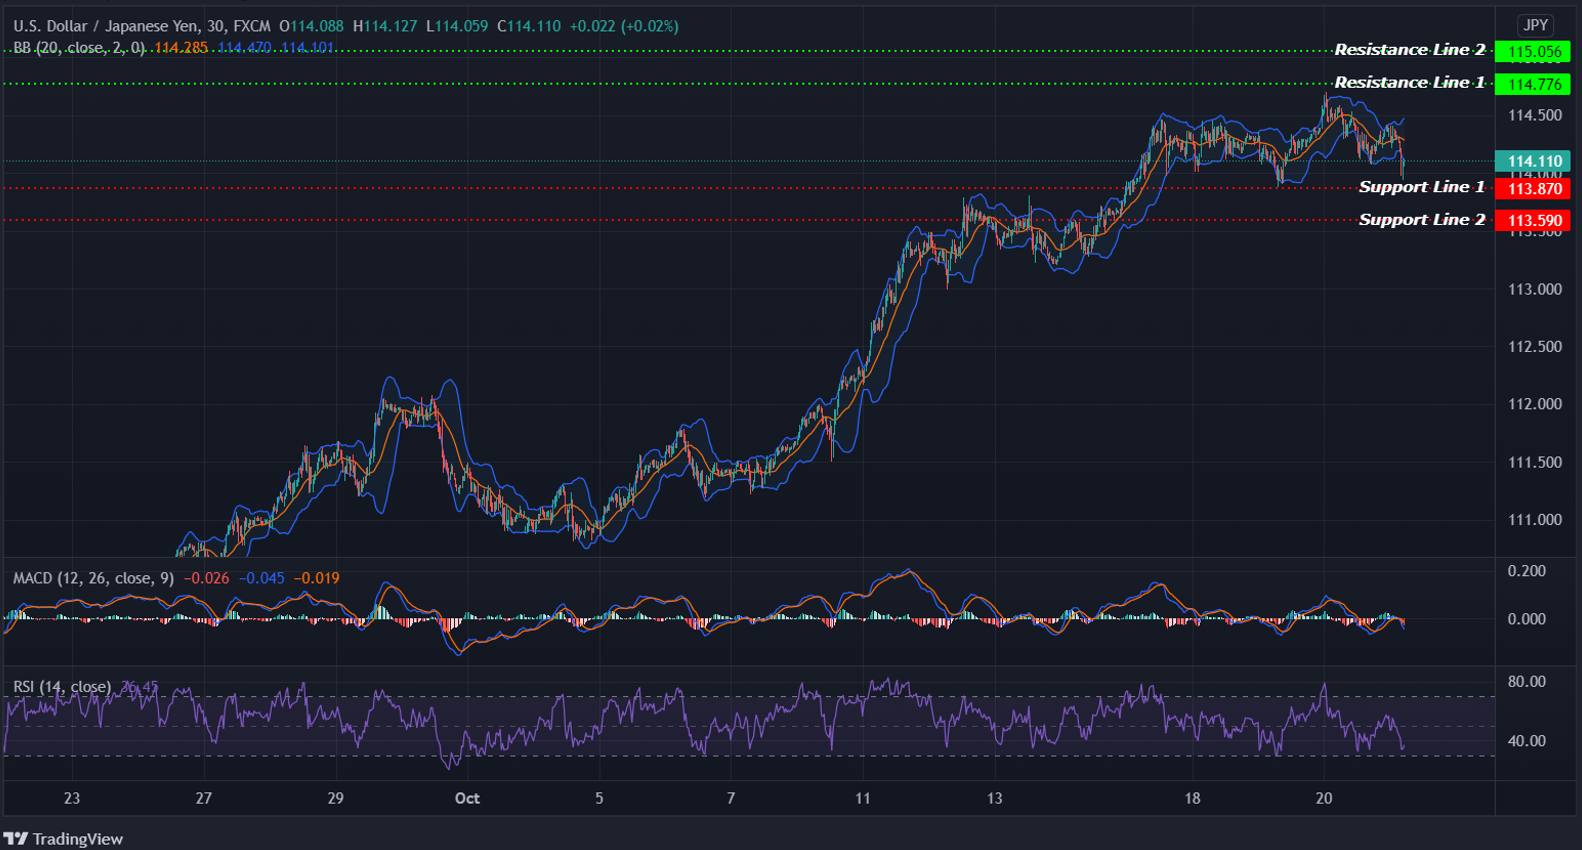Viewport: 1582px width, 850px height.
Task: Select the RSI (14, close) legend
Action: 62,687
